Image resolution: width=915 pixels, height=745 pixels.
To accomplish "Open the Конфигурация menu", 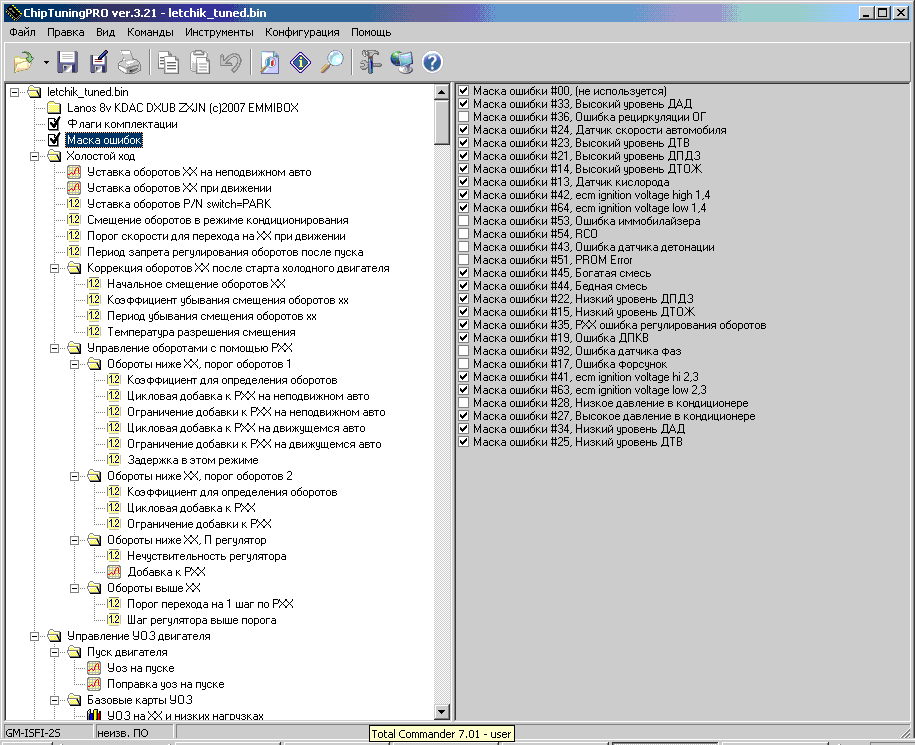I will (x=302, y=32).
